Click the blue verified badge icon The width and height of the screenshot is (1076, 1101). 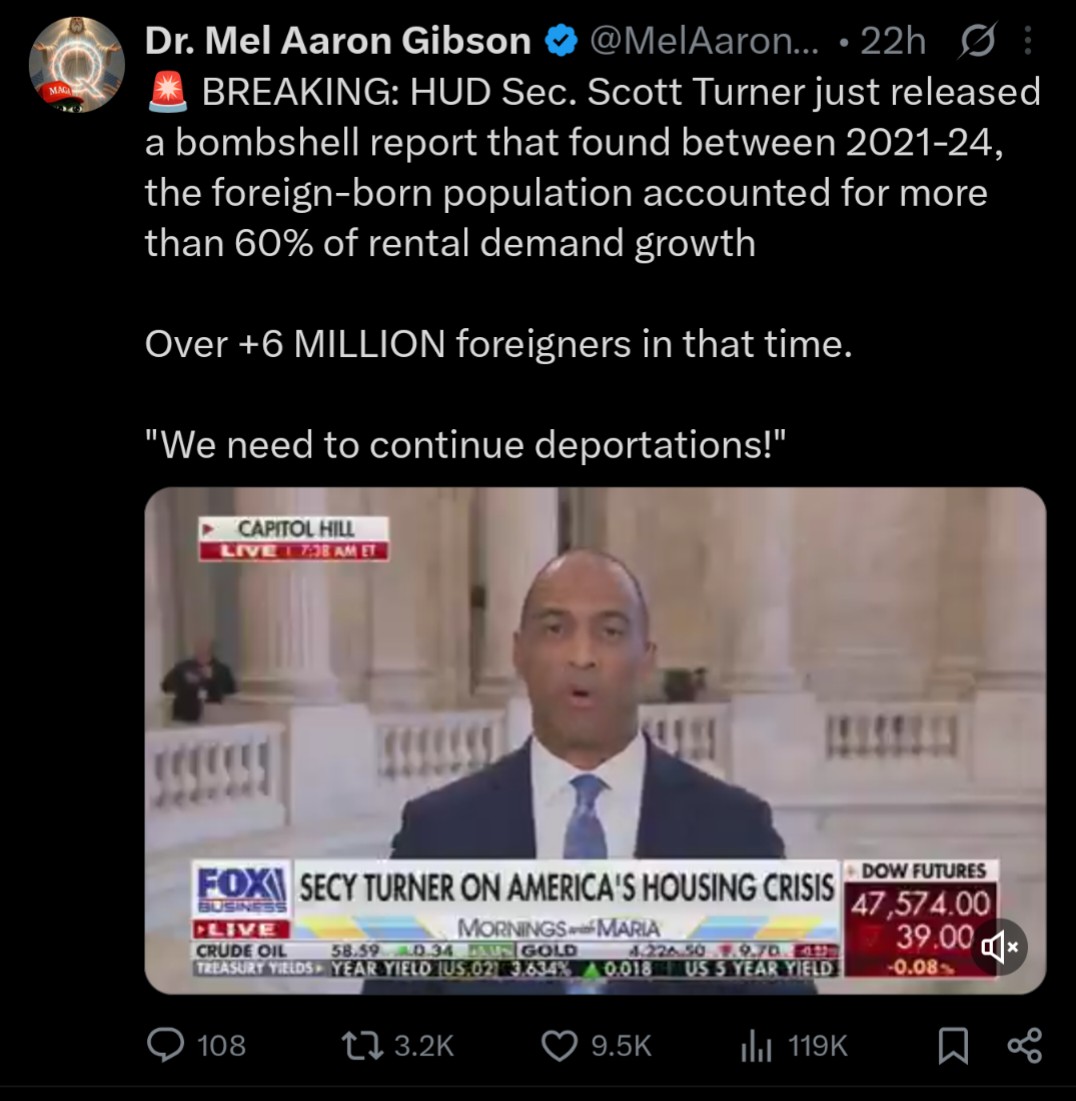point(561,41)
